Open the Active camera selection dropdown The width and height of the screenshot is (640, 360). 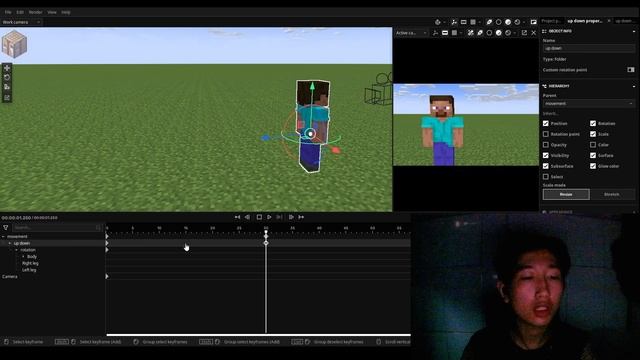pyautogui.click(x=411, y=33)
